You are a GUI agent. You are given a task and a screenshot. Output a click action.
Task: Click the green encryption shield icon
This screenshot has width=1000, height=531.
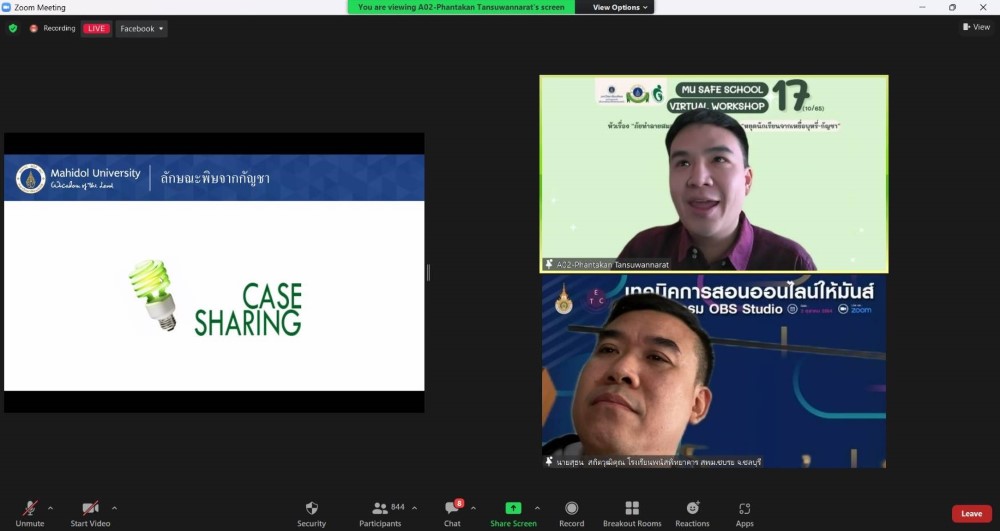point(13,28)
